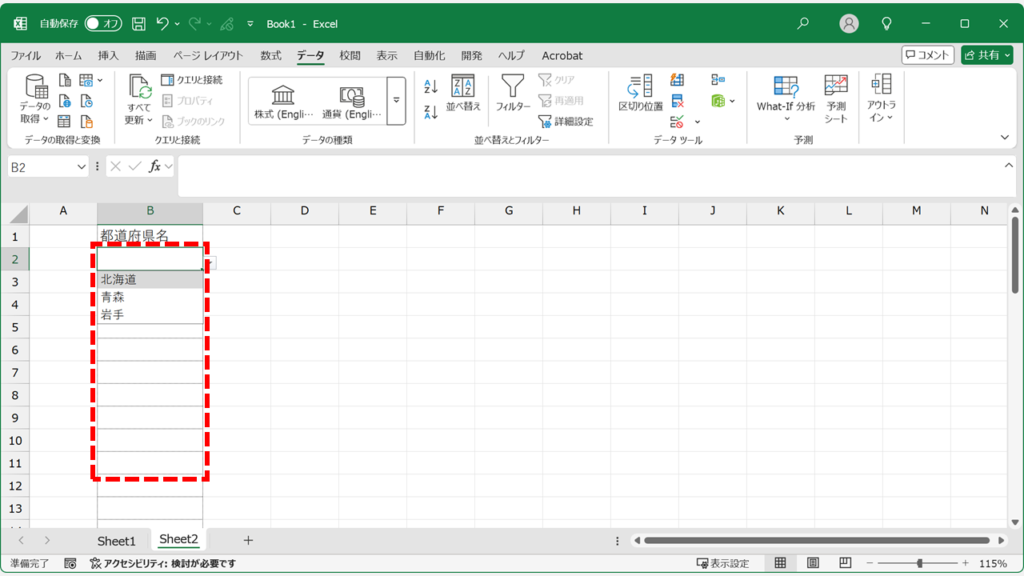Toggle 自動保存 AutoSave switch
This screenshot has width=1024, height=576.
(x=103, y=24)
